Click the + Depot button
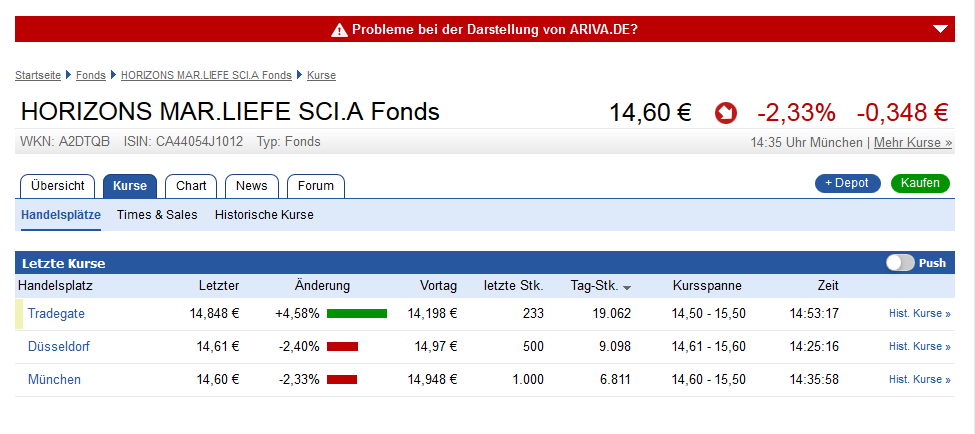The image size is (975, 434). tap(847, 183)
